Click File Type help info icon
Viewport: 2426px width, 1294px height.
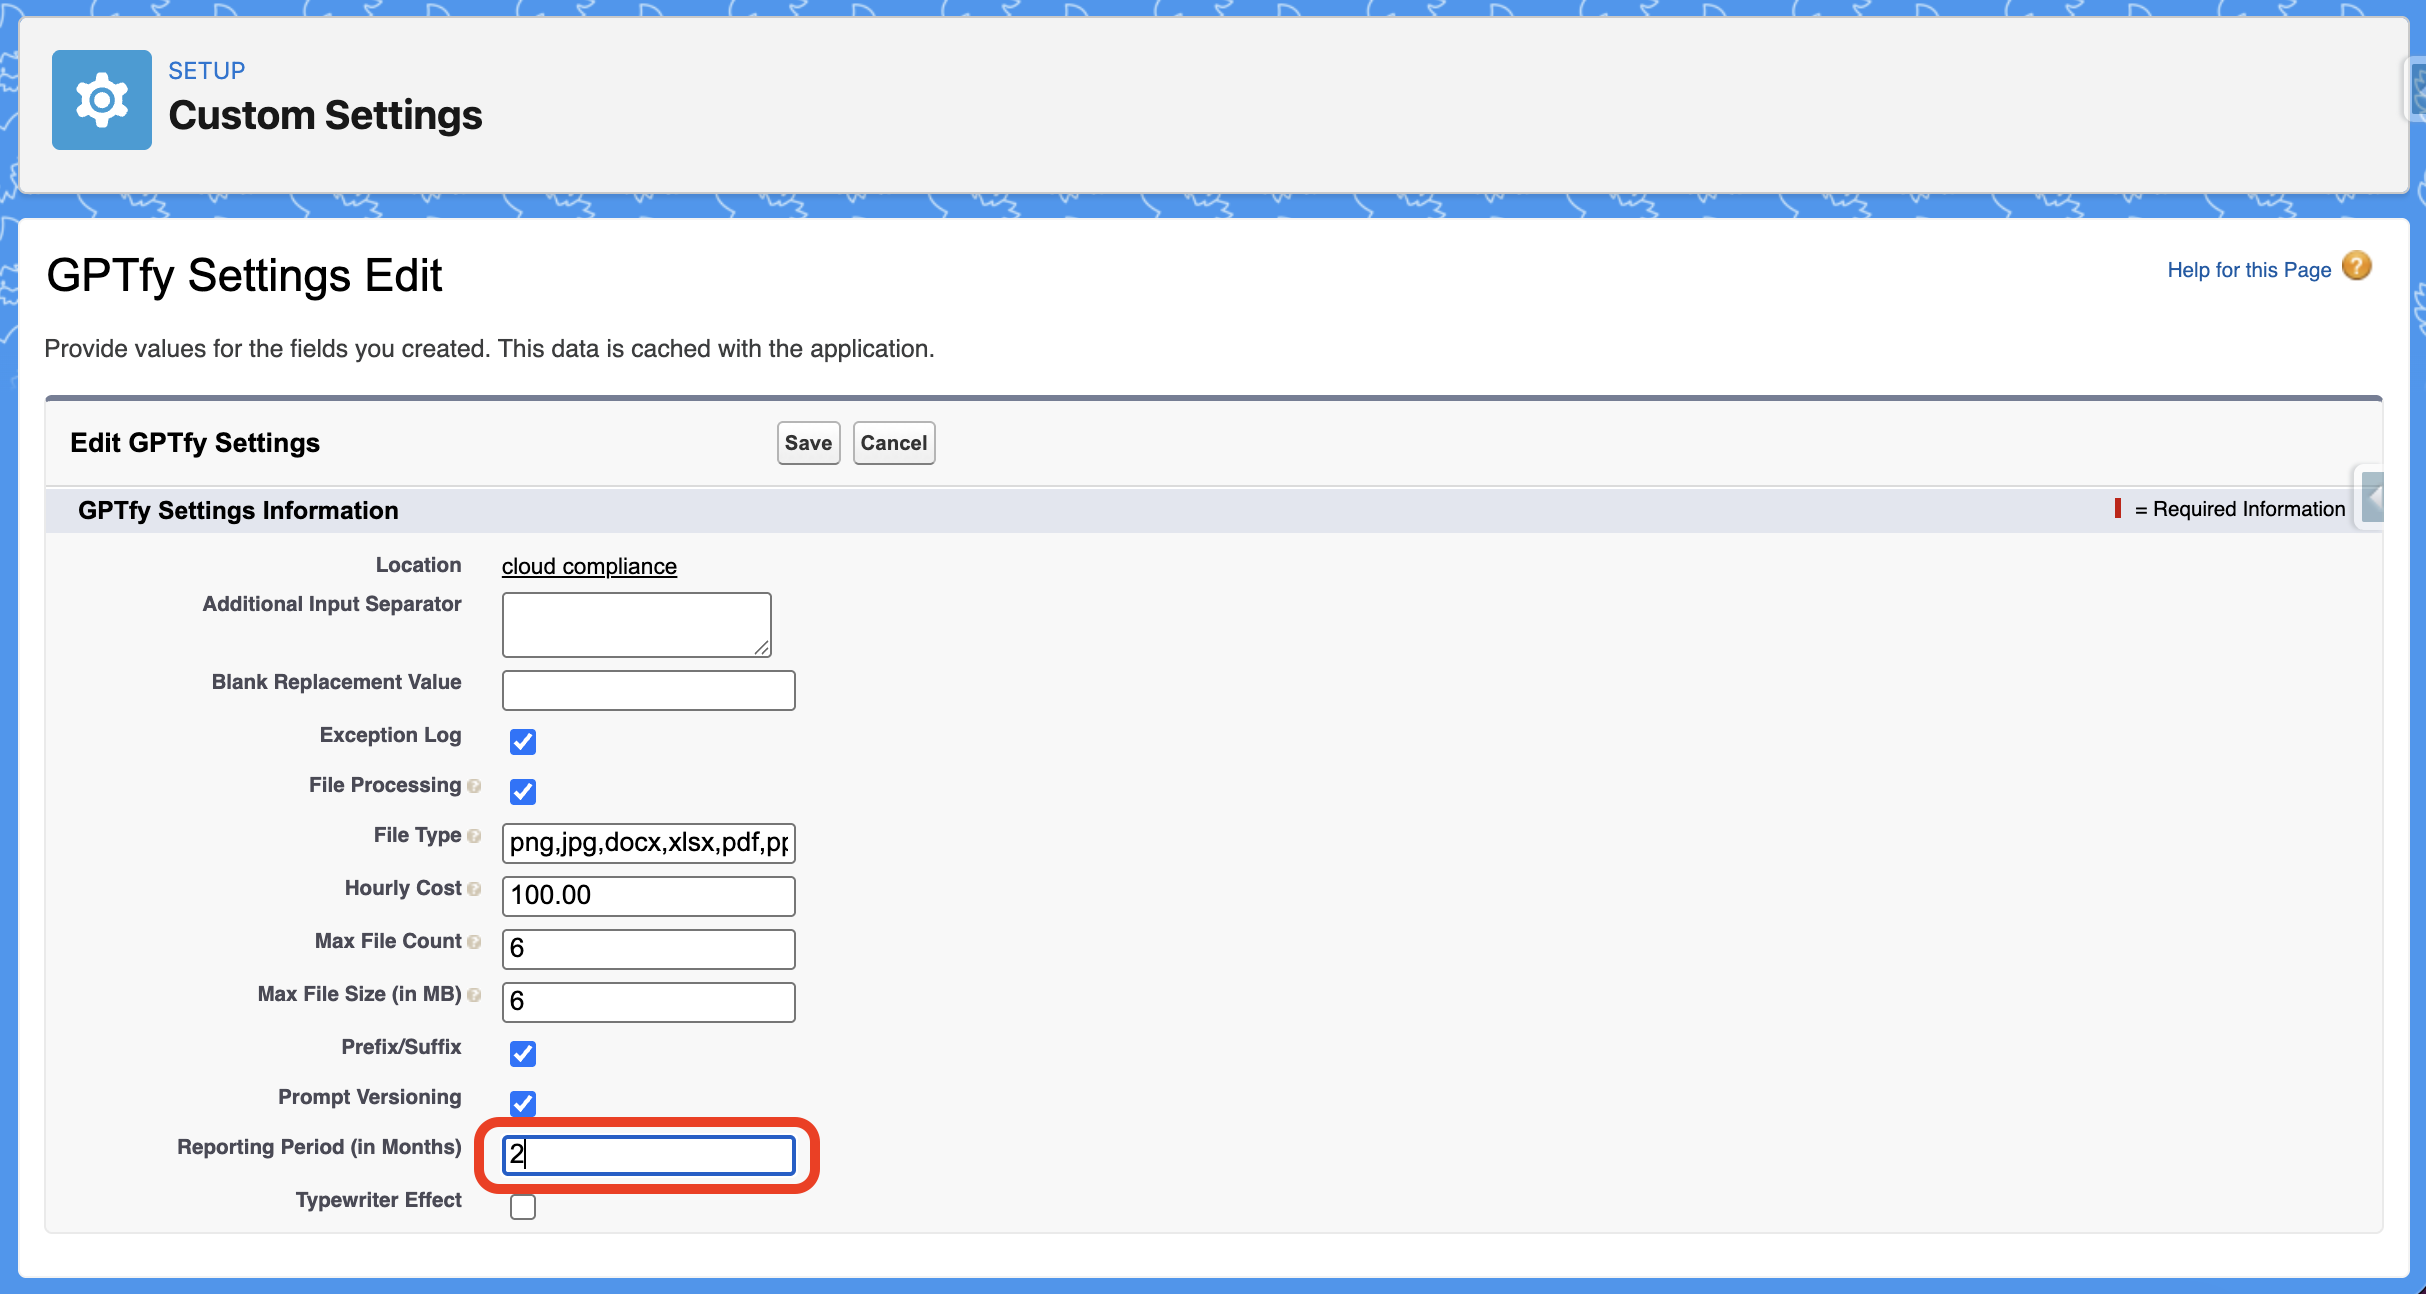pyautogui.click(x=474, y=836)
